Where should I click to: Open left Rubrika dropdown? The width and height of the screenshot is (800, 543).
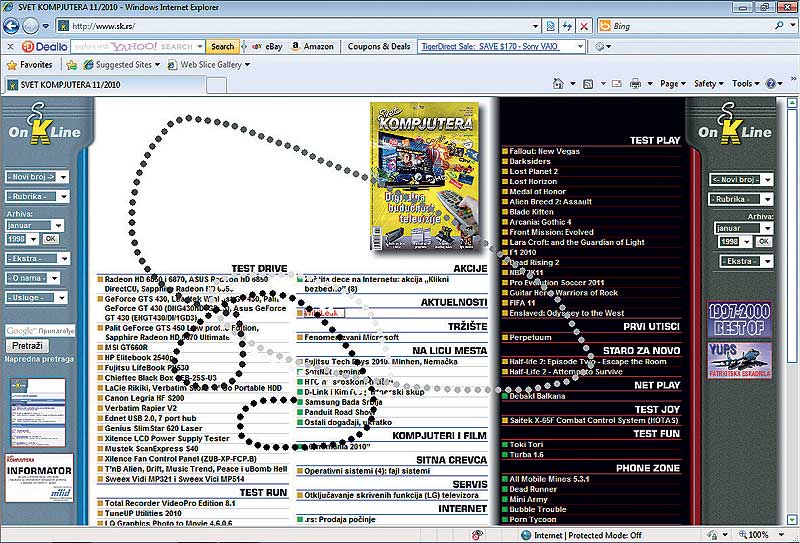pos(37,196)
